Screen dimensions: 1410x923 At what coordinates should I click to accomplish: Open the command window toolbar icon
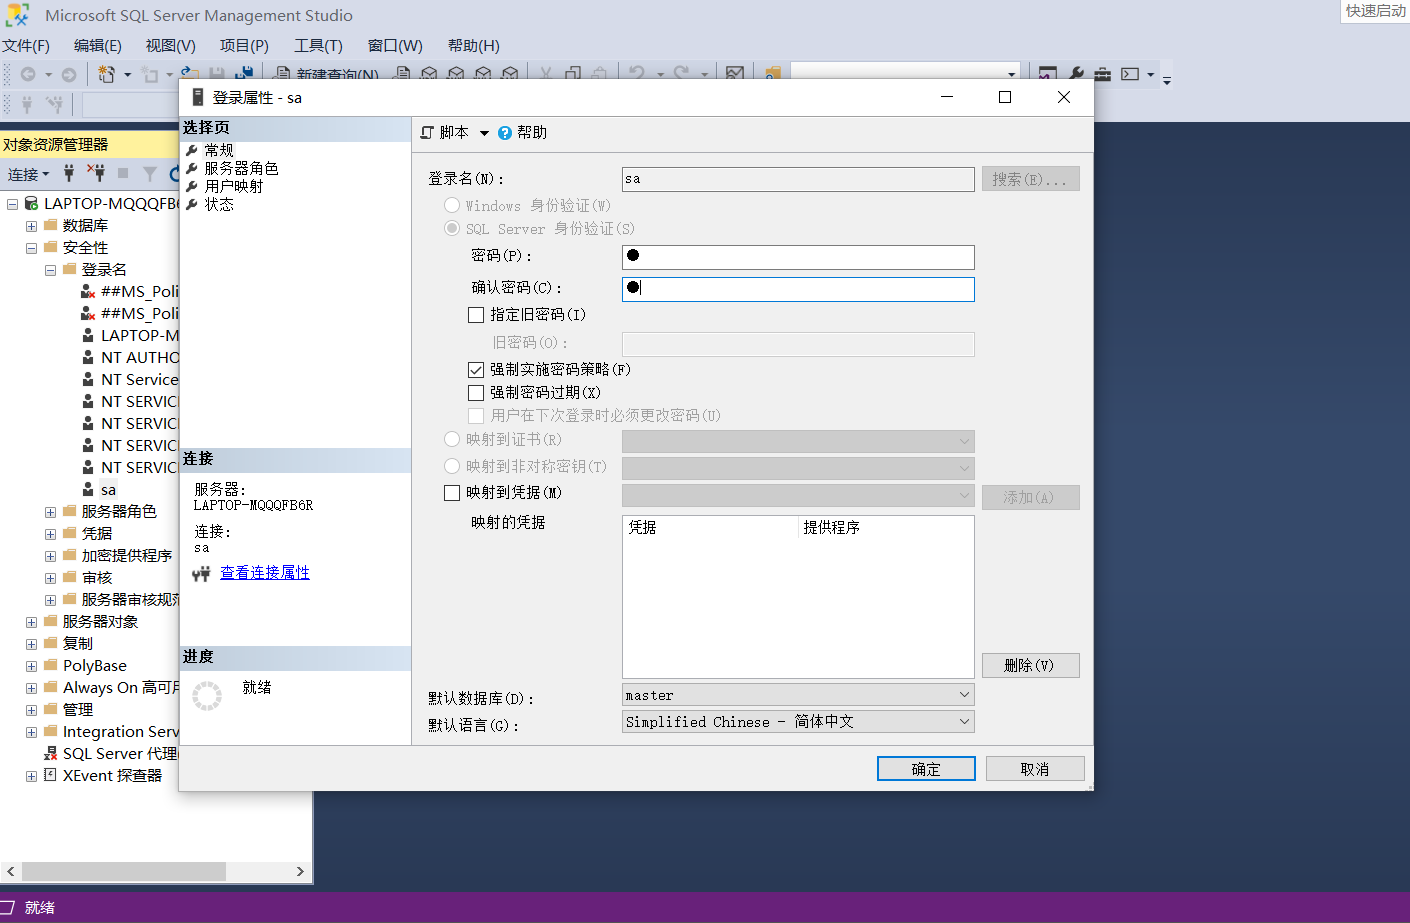1130,74
